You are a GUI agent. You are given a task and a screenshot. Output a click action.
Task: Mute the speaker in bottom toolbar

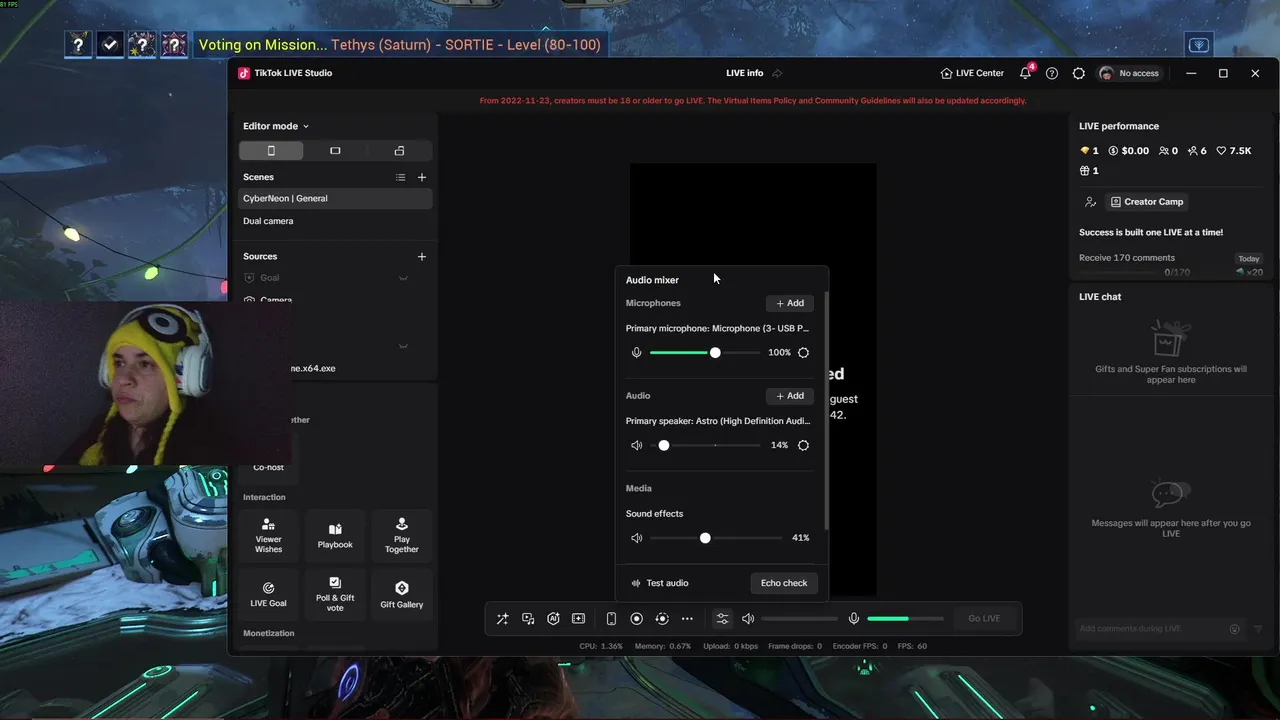748,619
